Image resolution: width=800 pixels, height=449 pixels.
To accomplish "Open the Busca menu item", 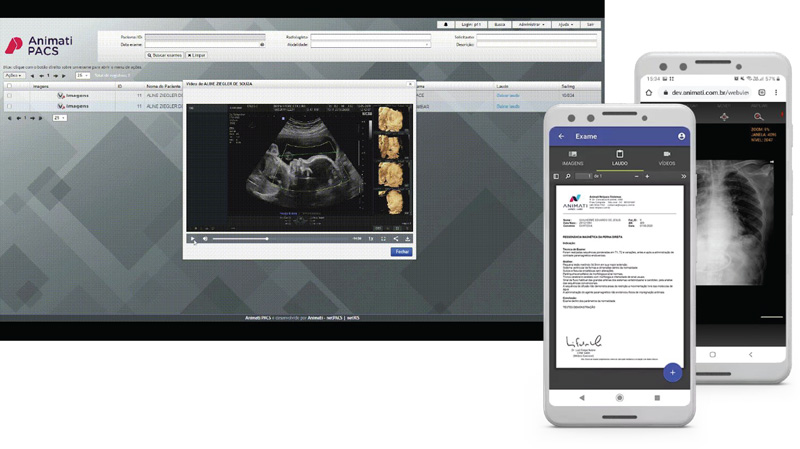I will (x=500, y=24).
